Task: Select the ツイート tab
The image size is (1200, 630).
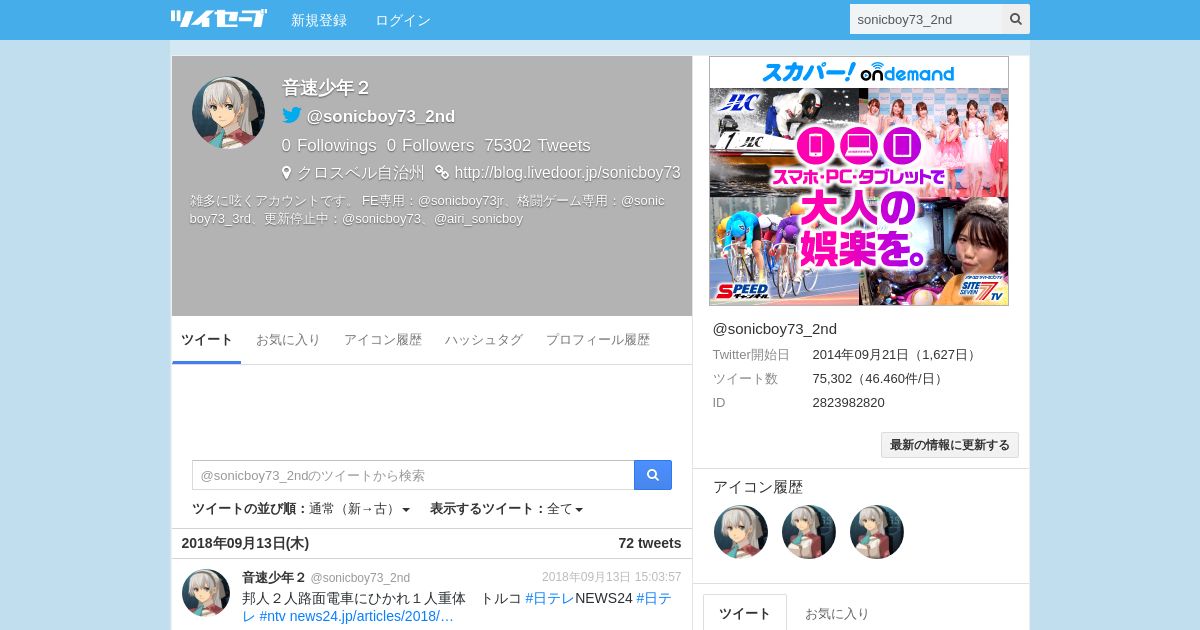Action: (207, 340)
